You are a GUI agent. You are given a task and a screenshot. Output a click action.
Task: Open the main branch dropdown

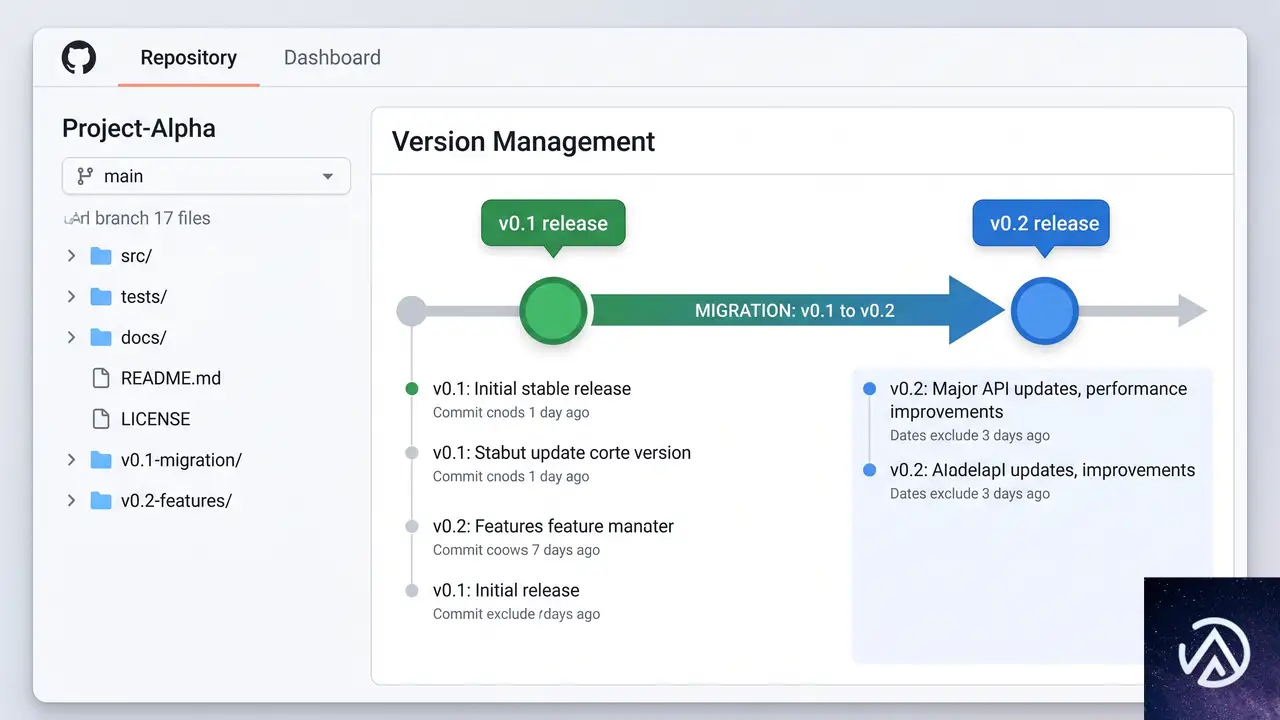[206, 176]
